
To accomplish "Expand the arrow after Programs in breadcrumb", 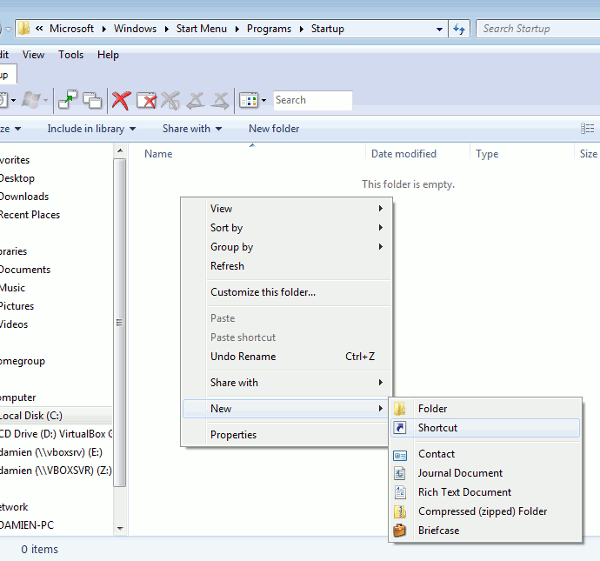I will pyautogui.click(x=302, y=29).
